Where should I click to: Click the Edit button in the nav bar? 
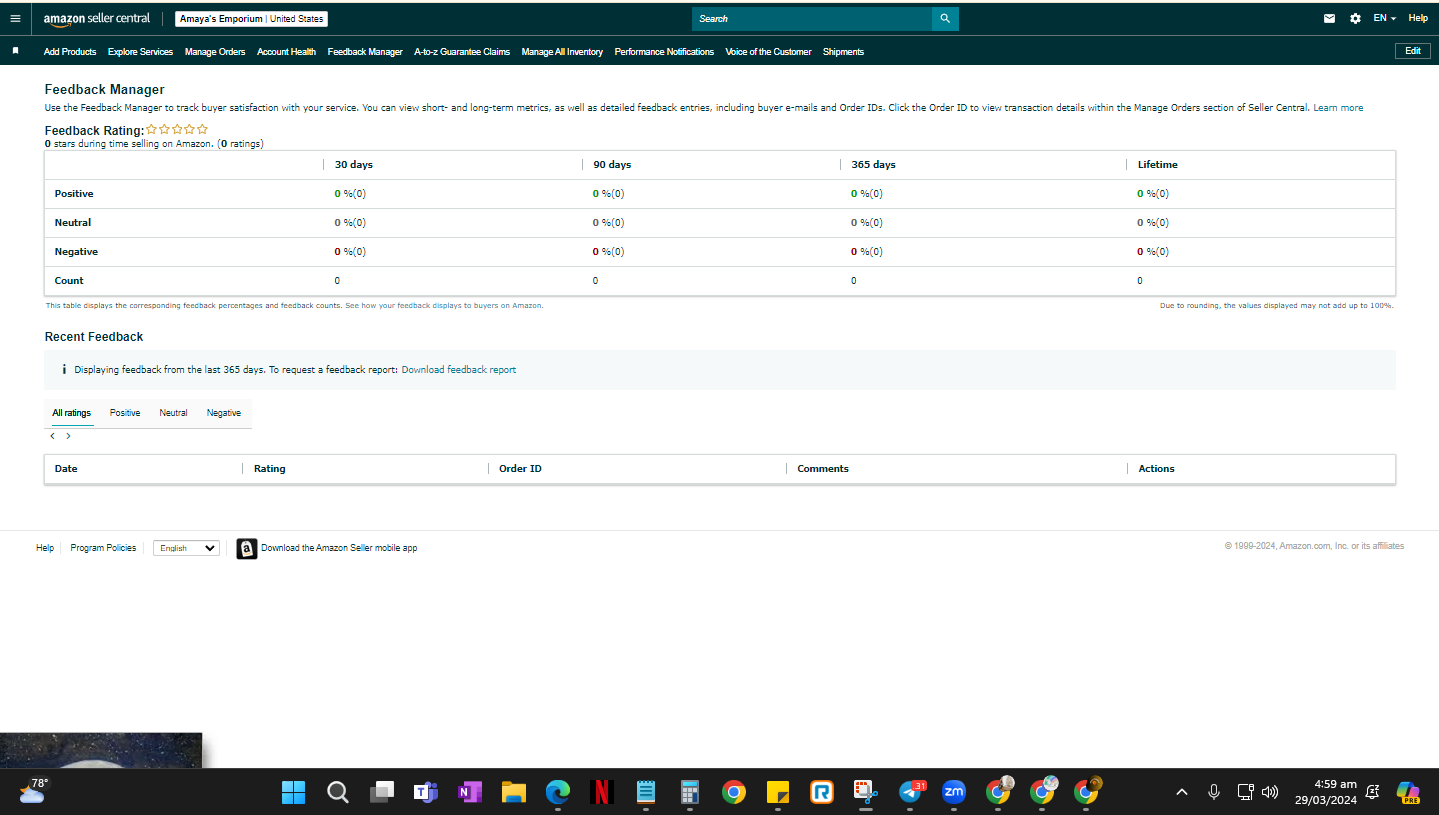(x=1413, y=51)
